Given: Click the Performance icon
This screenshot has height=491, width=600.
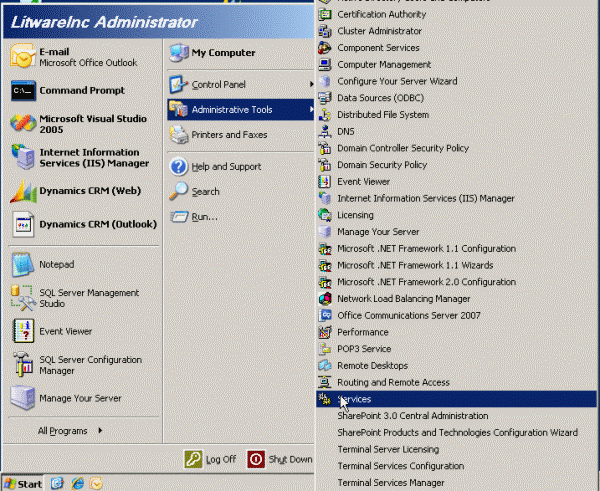Looking at the screenshot, I should [325, 332].
